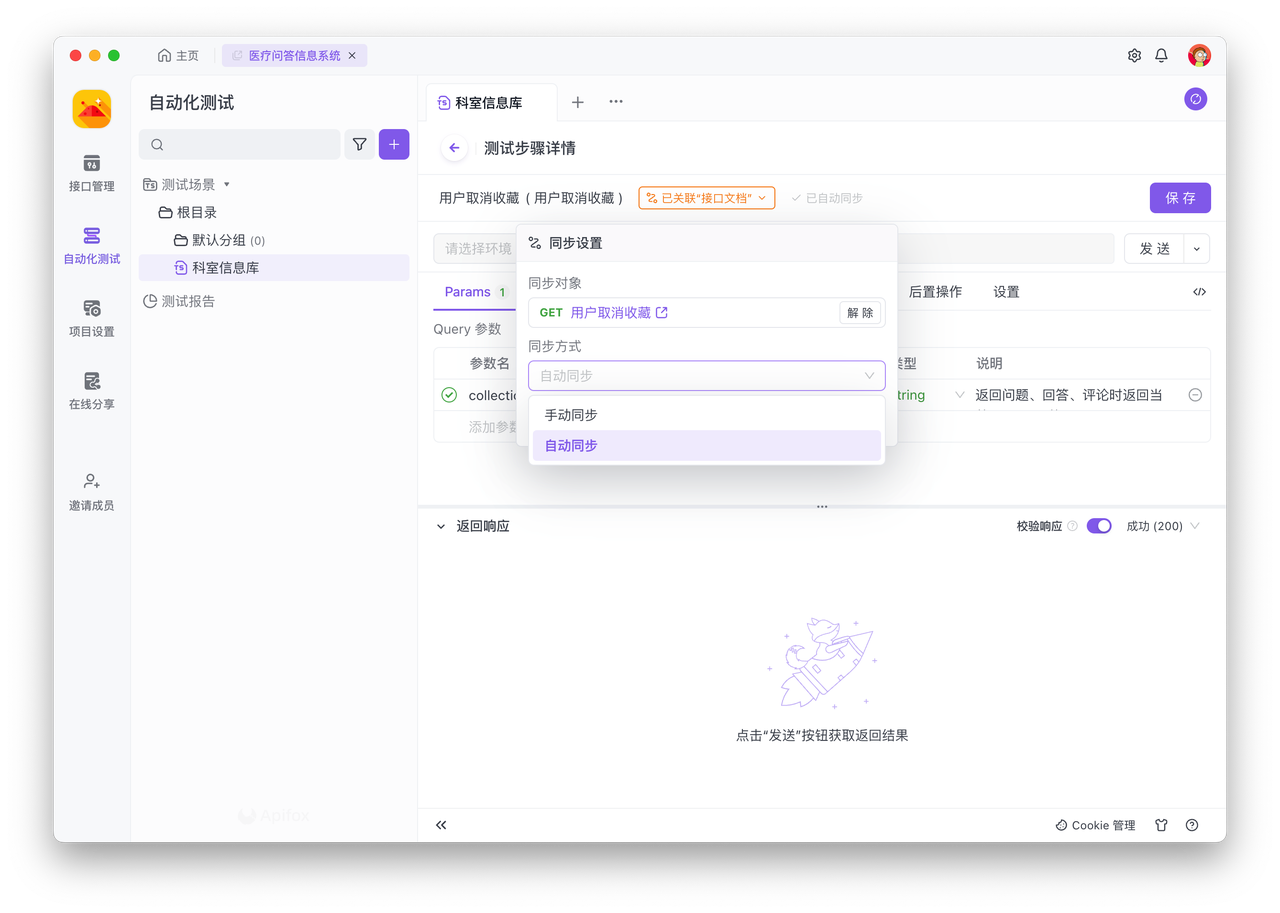Toggle the collection parameter enabled check
The width and height of the screenshot is (1280, 913).
449,395
